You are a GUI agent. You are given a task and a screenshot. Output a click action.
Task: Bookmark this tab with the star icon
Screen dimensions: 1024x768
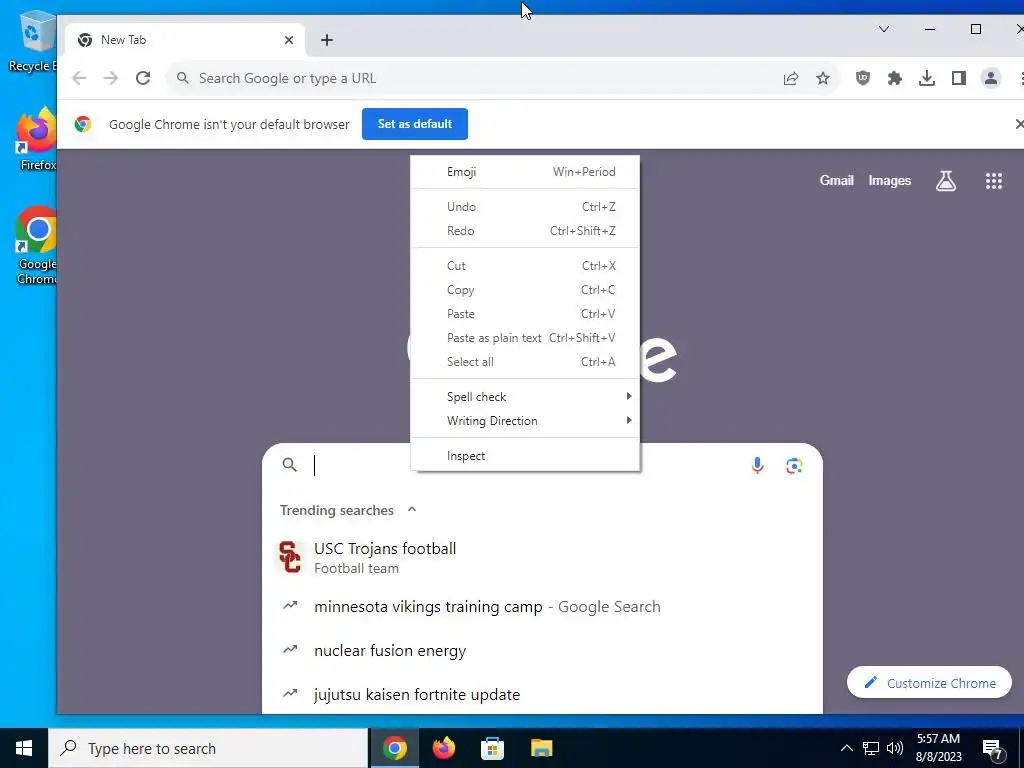[x=823, y=78]
